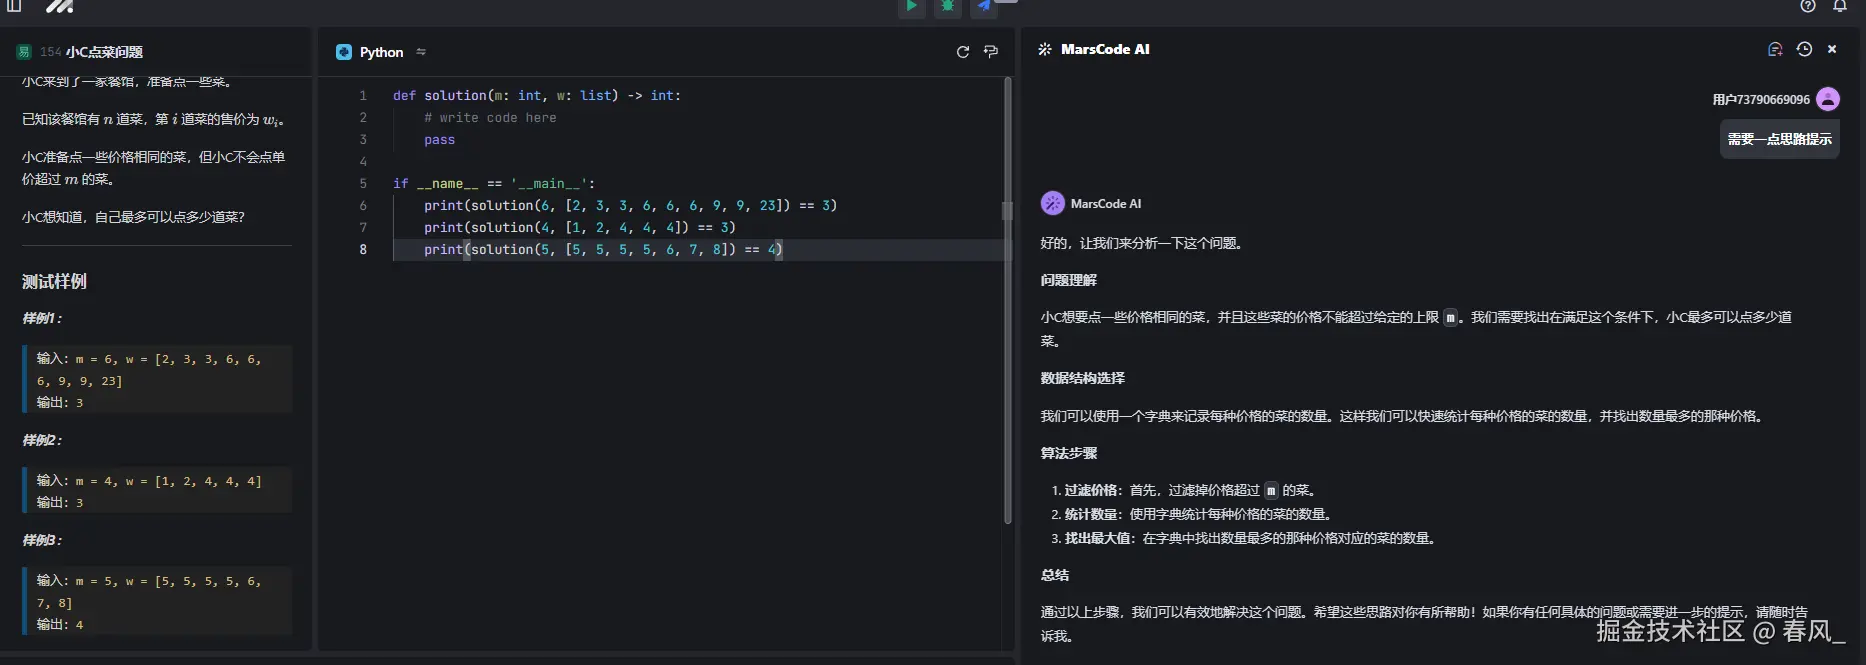Image resolution: width=1866 pixels, height=665 pixels.
Task: Switch language via arrows beside Python
Action: click(421, 52)
